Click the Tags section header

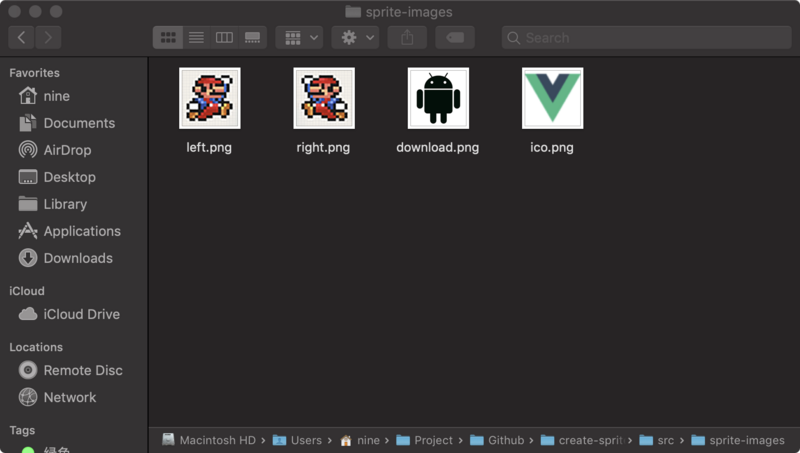[22, 431]
